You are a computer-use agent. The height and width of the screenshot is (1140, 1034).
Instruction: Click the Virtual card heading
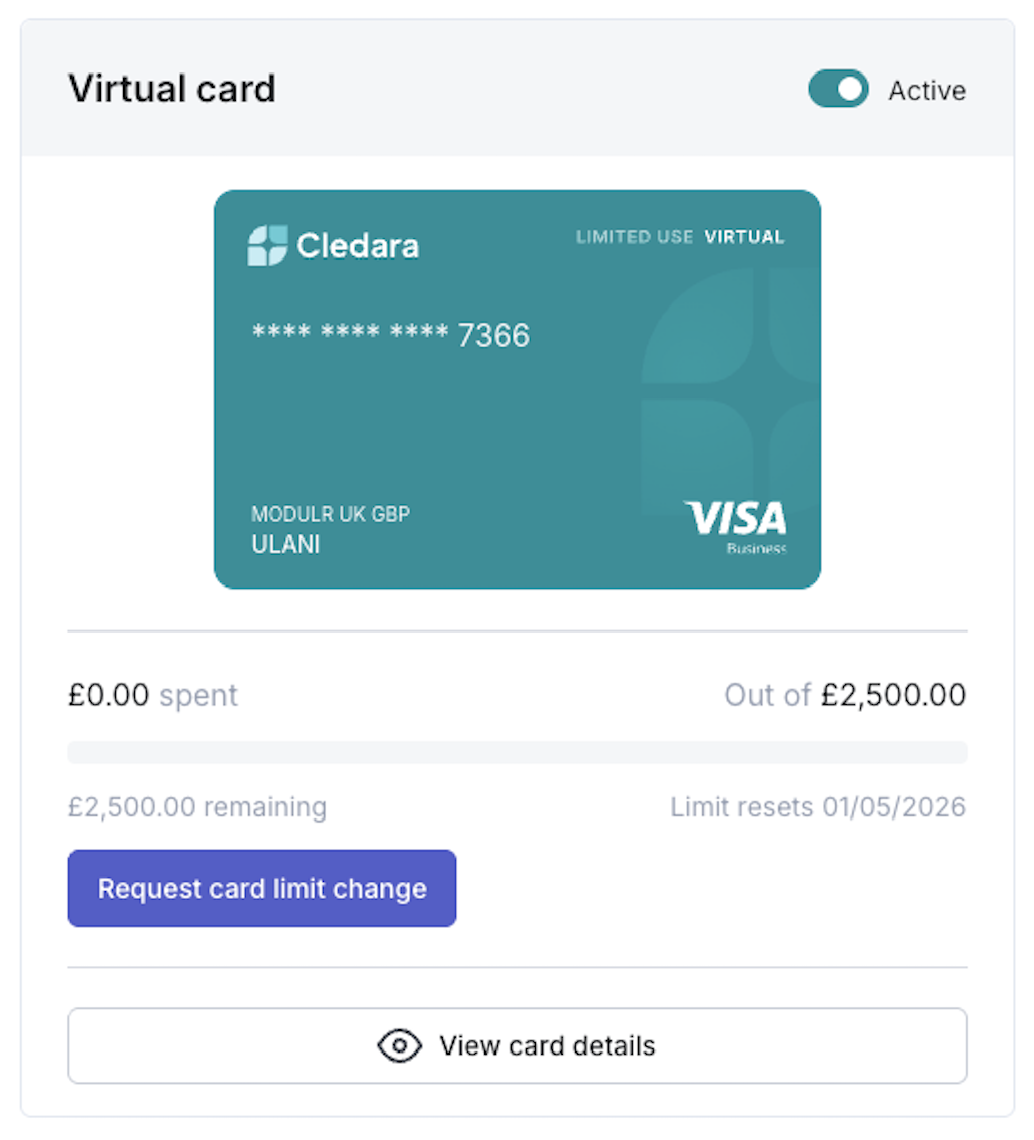(172, 89)
